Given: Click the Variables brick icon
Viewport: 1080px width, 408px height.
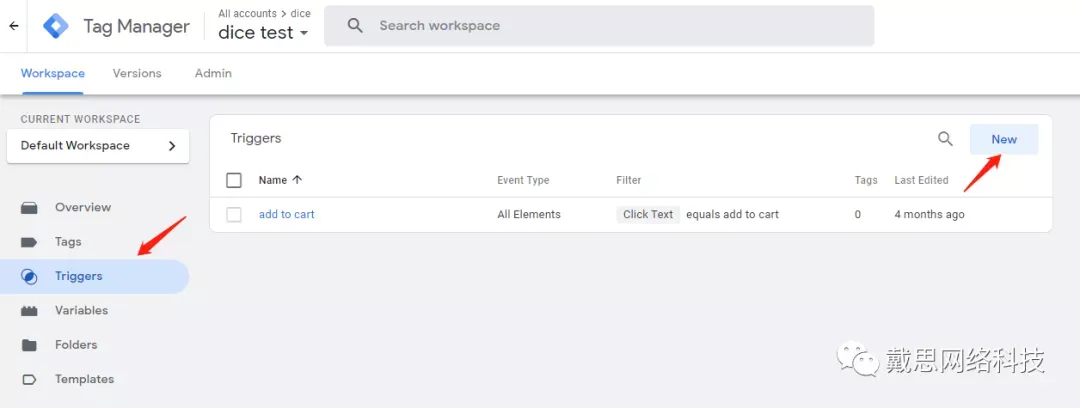Looking at the screenshot, I should coord(29,311).
